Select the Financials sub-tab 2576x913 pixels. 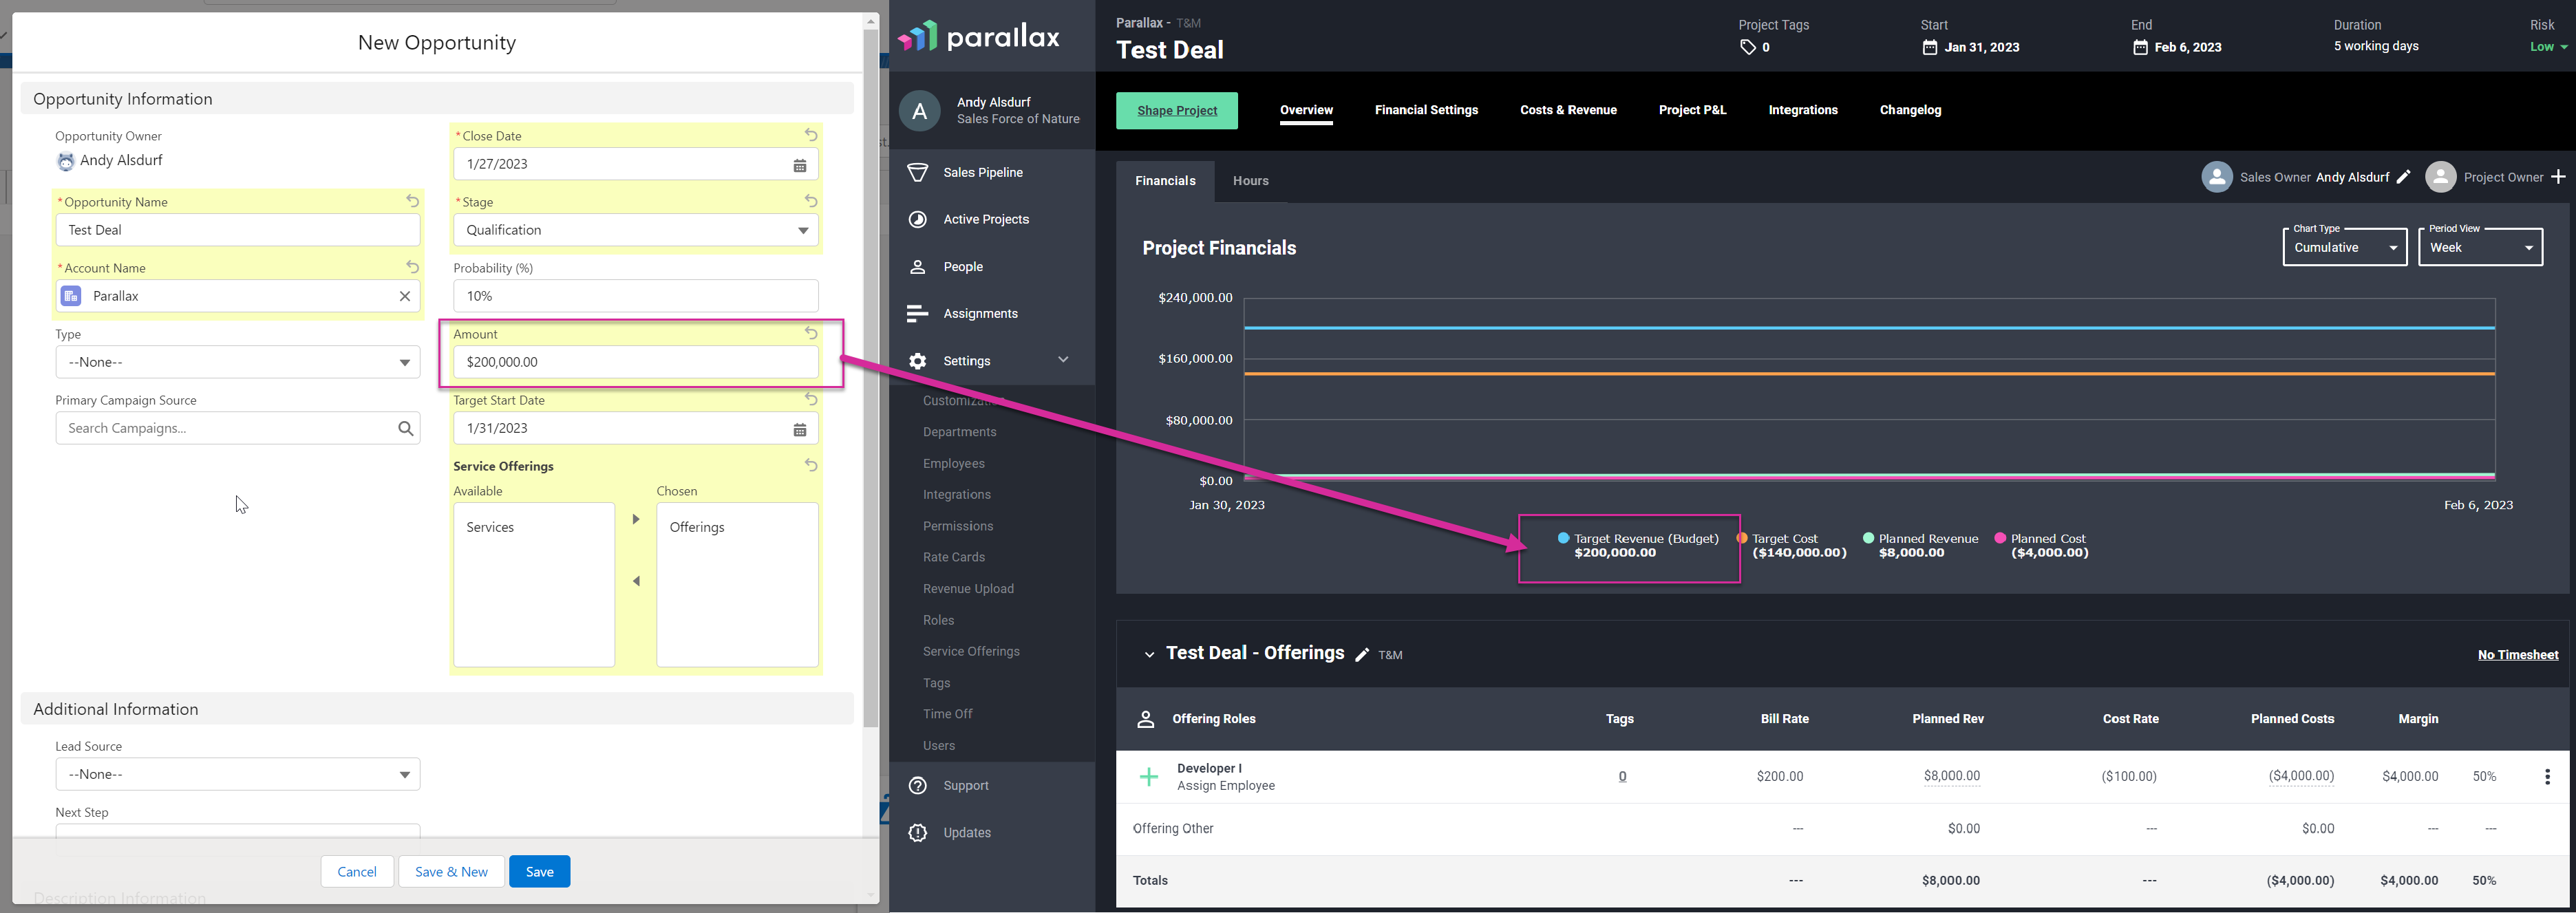click(x=1165, y=181)
